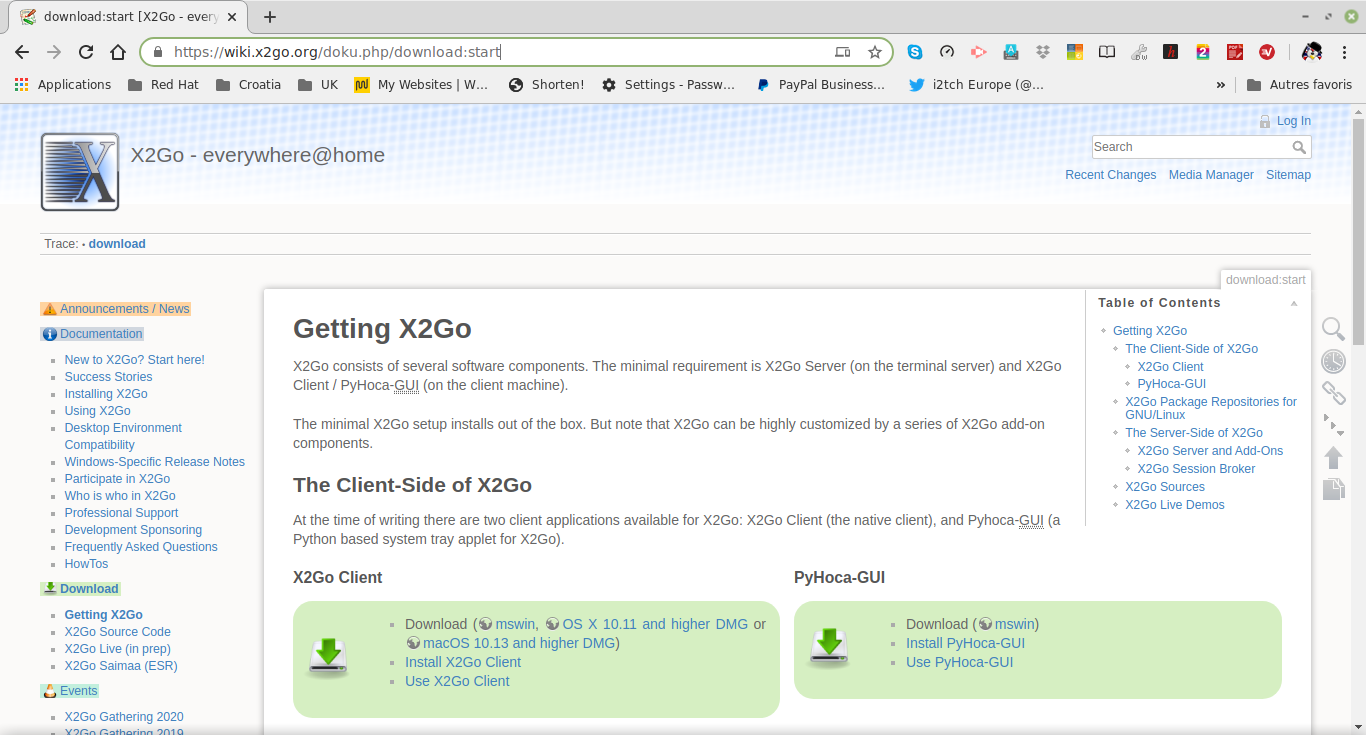Go back to the previous page
Viewport: 1366px width, 735px height.
point(22,52)
